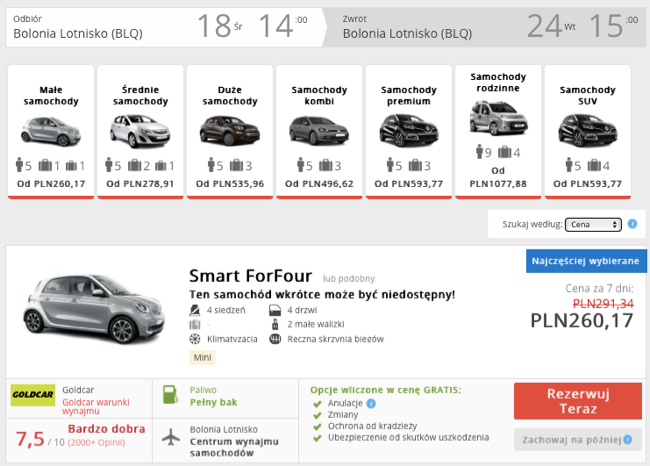Click the Mini category tag
Screen dimensions: 650x466
pos(202,357)
